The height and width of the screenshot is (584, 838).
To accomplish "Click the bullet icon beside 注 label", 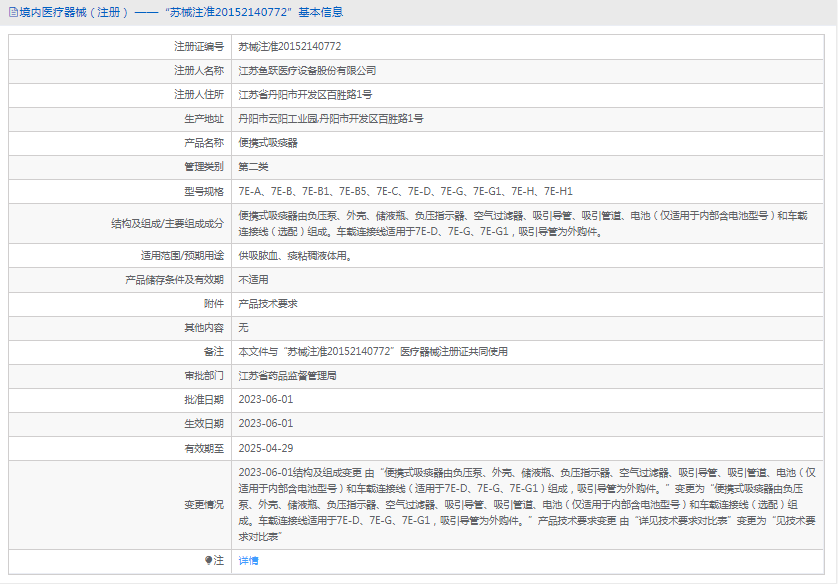I will click(x=208, y=560).
